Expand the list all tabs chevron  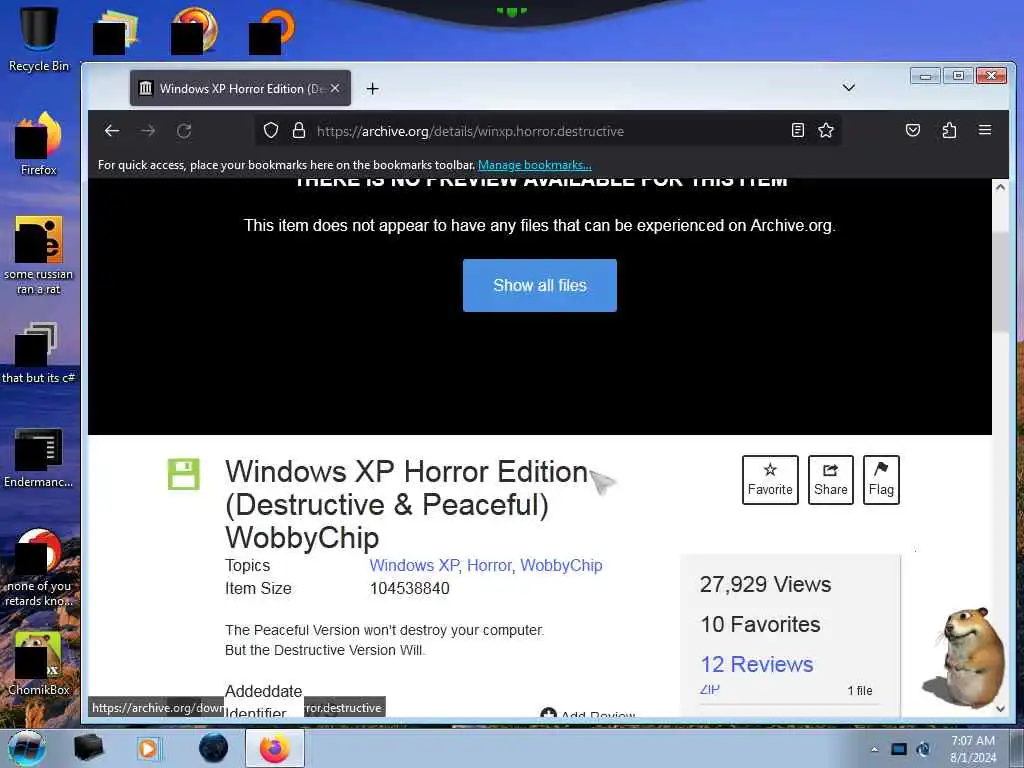(x=848, y=88)
